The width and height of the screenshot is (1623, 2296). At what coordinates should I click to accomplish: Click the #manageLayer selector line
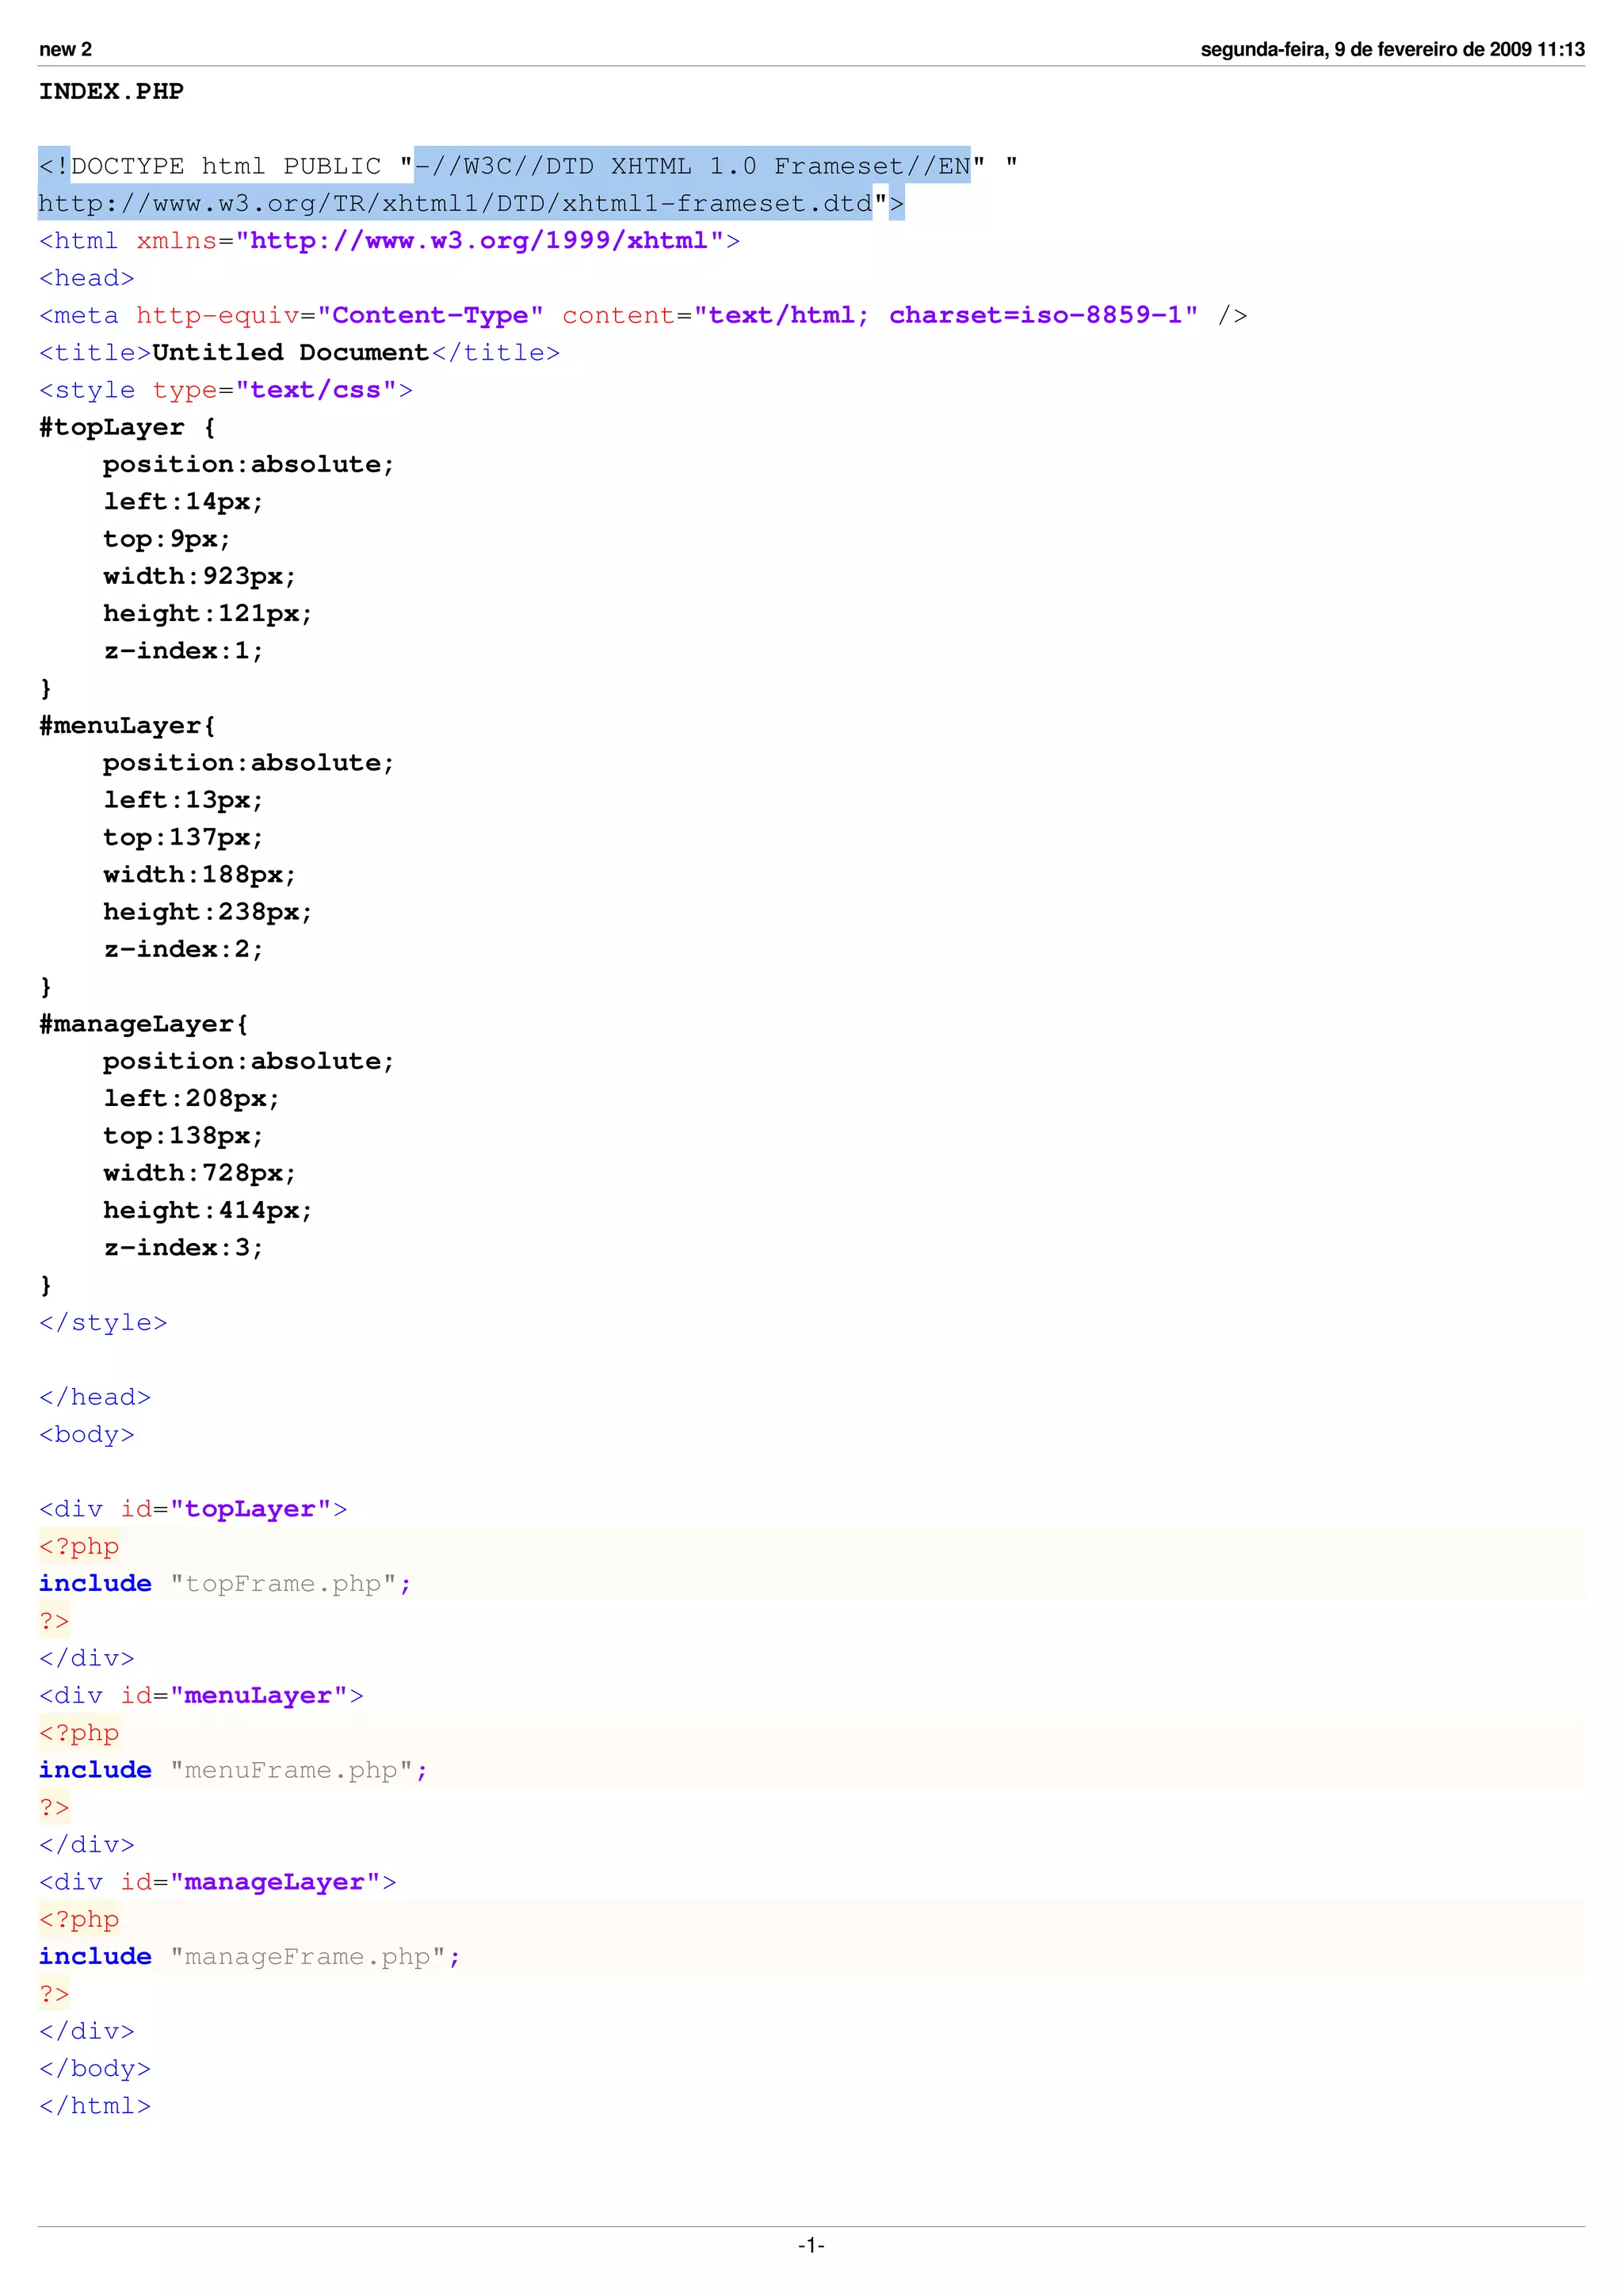(143, 1024)
